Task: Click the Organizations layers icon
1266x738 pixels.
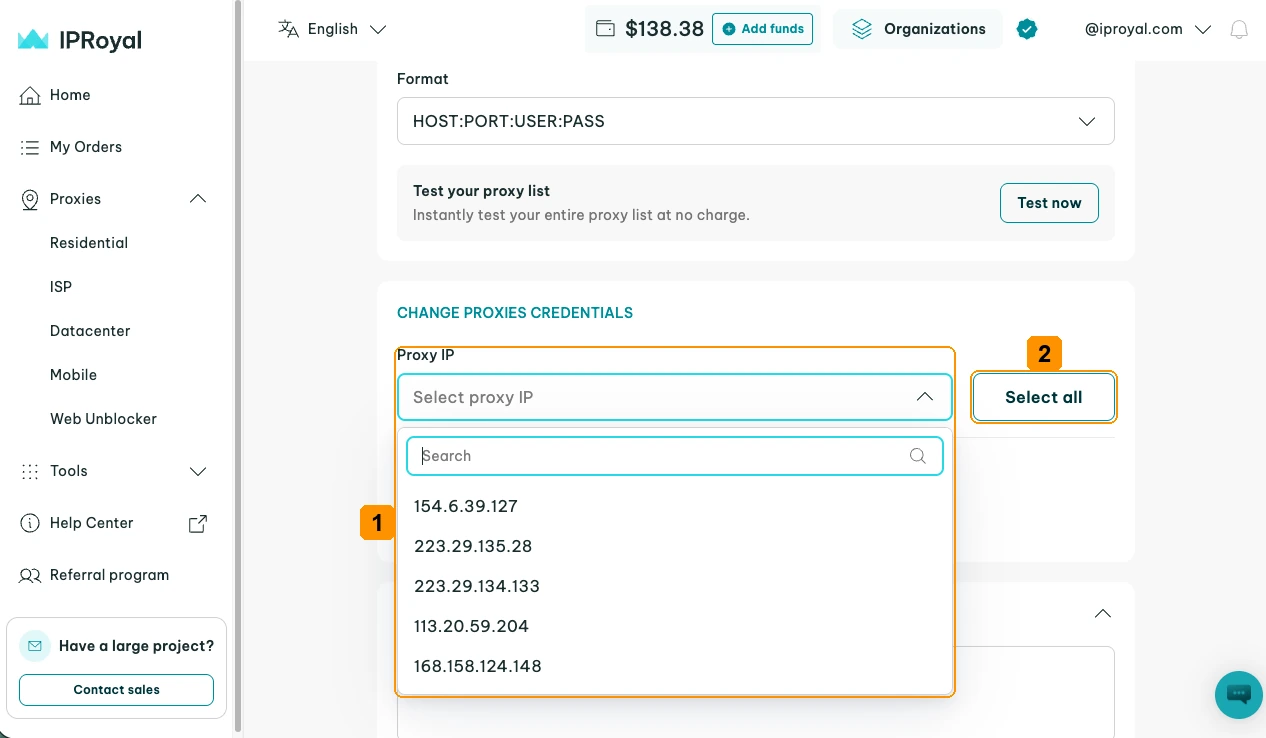Action: pos(862,29)
